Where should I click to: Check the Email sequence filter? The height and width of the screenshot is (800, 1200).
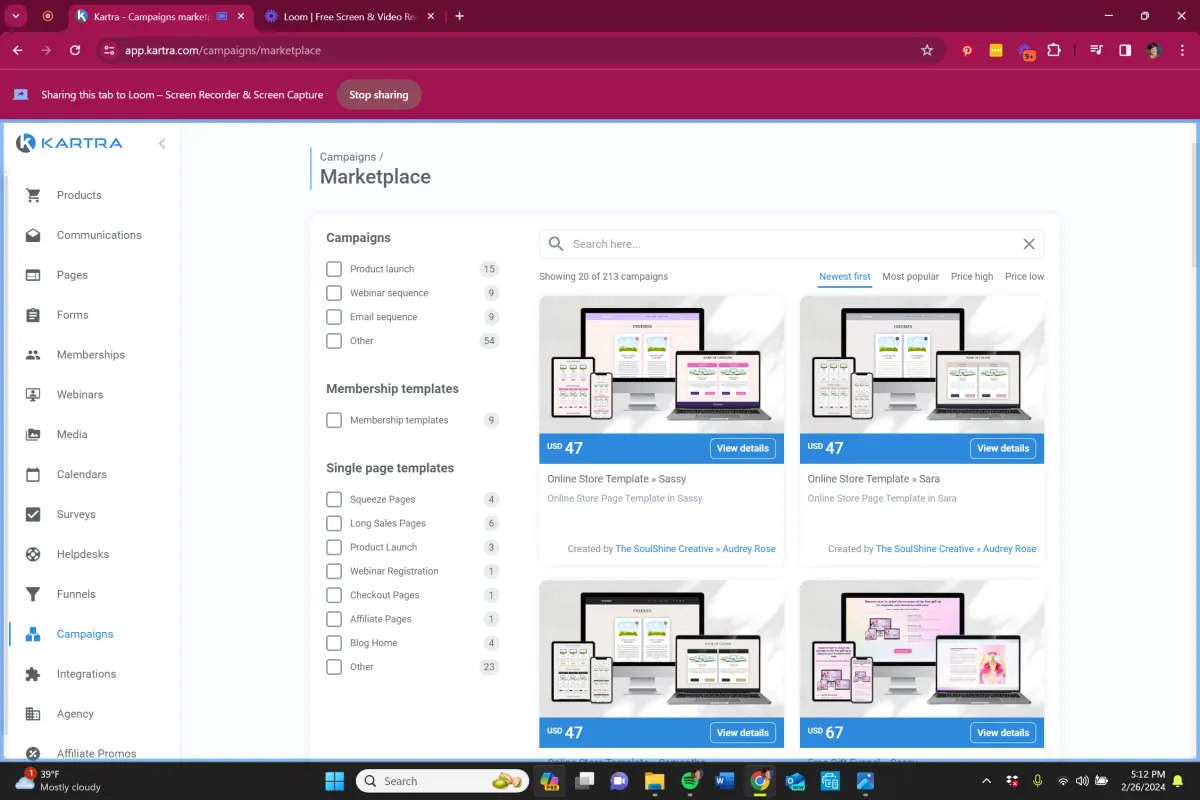tap(334, 317)
